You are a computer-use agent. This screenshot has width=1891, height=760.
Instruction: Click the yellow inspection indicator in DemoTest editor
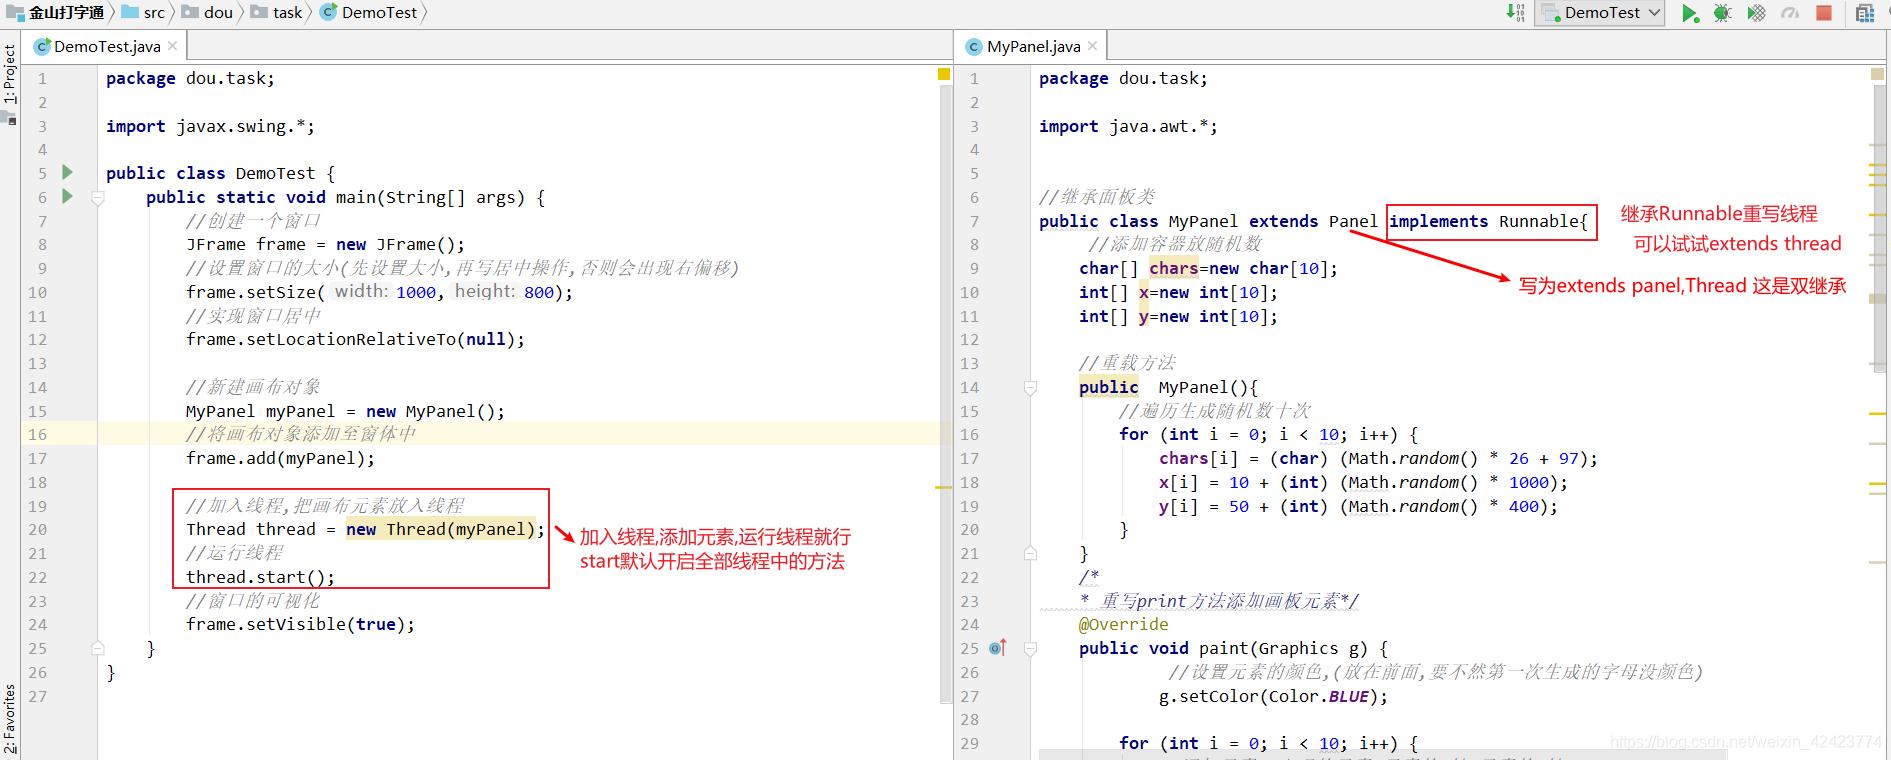pos(943,74)
